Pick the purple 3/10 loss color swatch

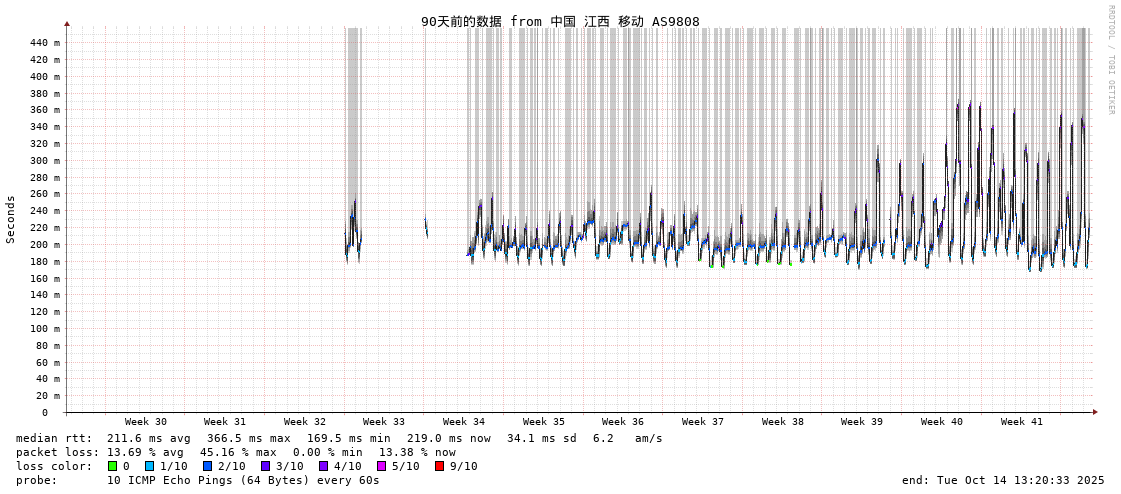265,466
